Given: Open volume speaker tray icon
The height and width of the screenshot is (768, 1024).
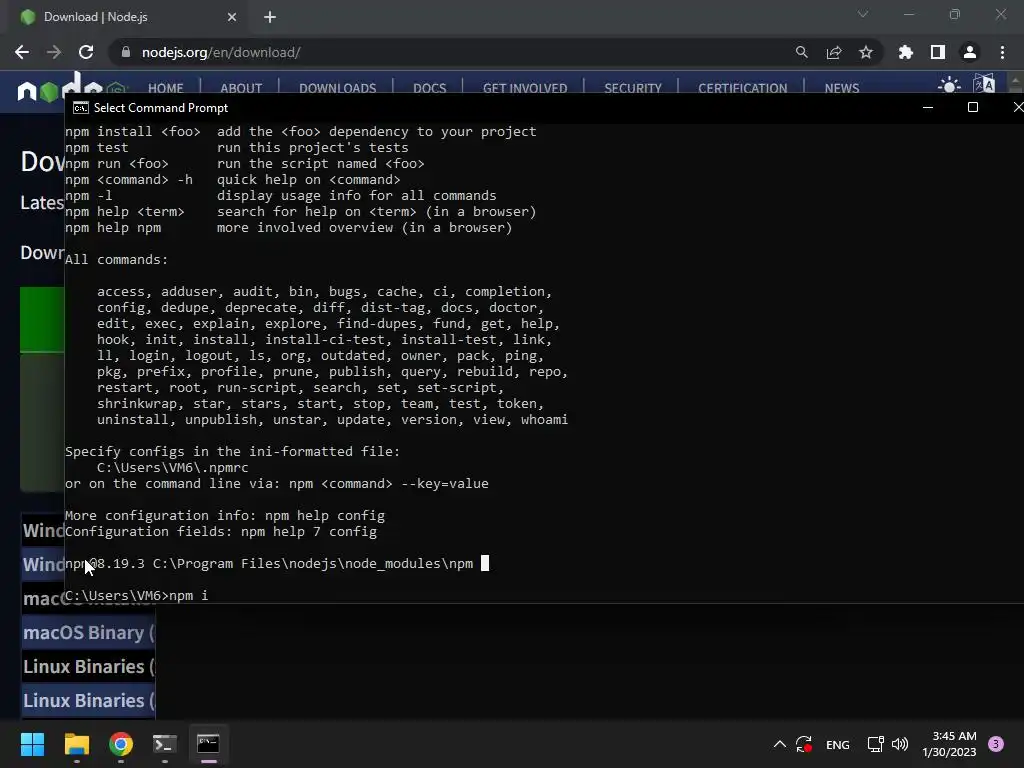Looking at the screenshot, I should [x=900, y=744].
